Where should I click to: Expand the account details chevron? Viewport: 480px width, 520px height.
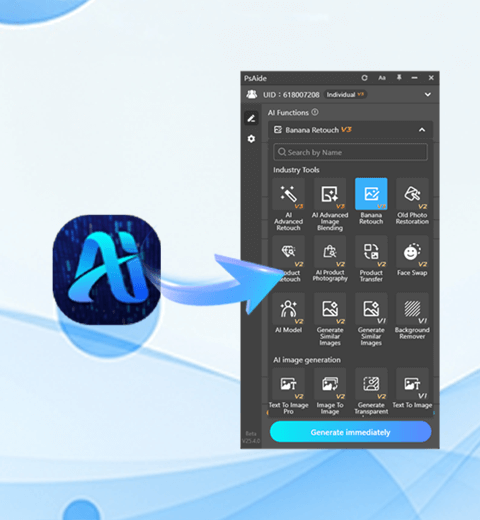(x=428, y=95)
